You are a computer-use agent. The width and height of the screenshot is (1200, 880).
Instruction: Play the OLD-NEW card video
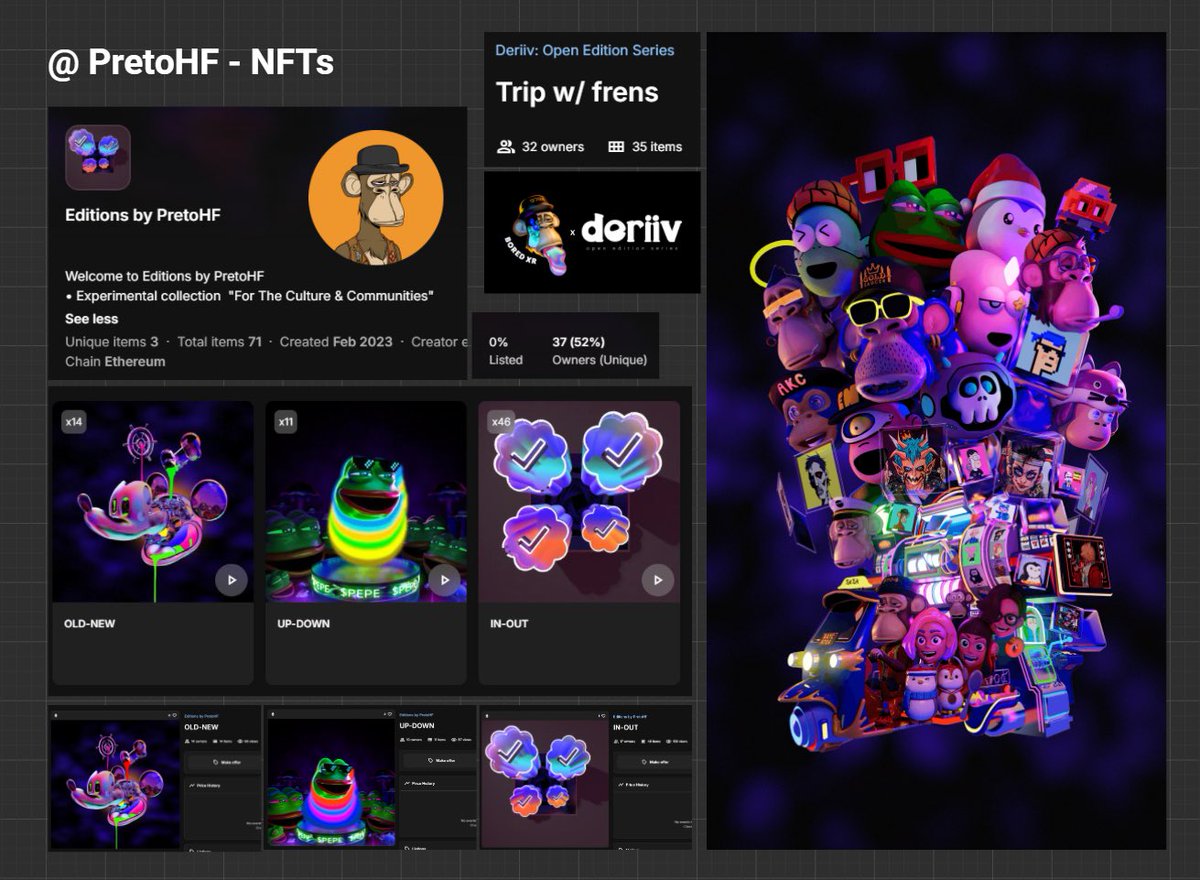pyautogui.click(x=231, y=579)
